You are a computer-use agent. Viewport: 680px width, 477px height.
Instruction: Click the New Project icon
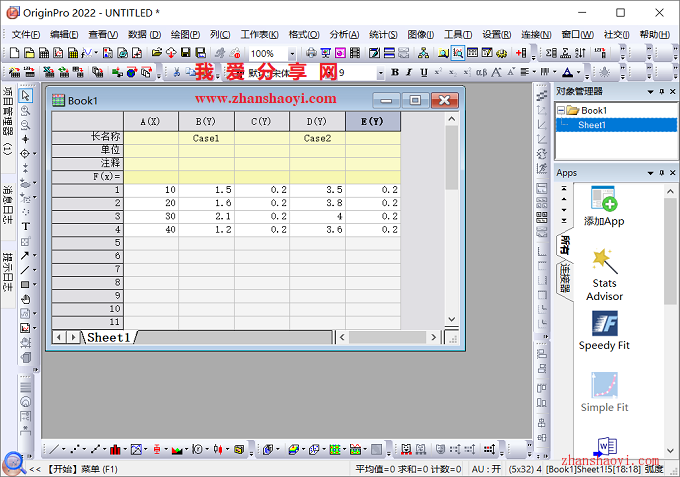[x=14, y=53]
